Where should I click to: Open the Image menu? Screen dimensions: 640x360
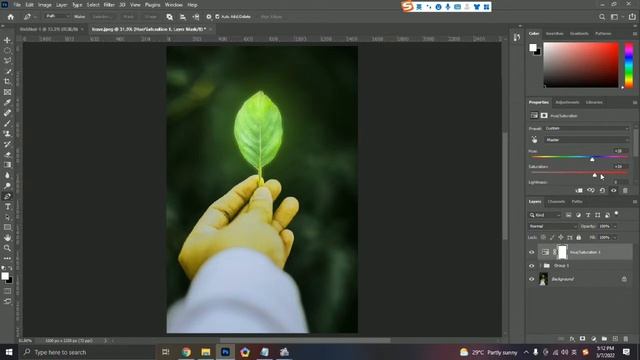click(x=44, y=5)
